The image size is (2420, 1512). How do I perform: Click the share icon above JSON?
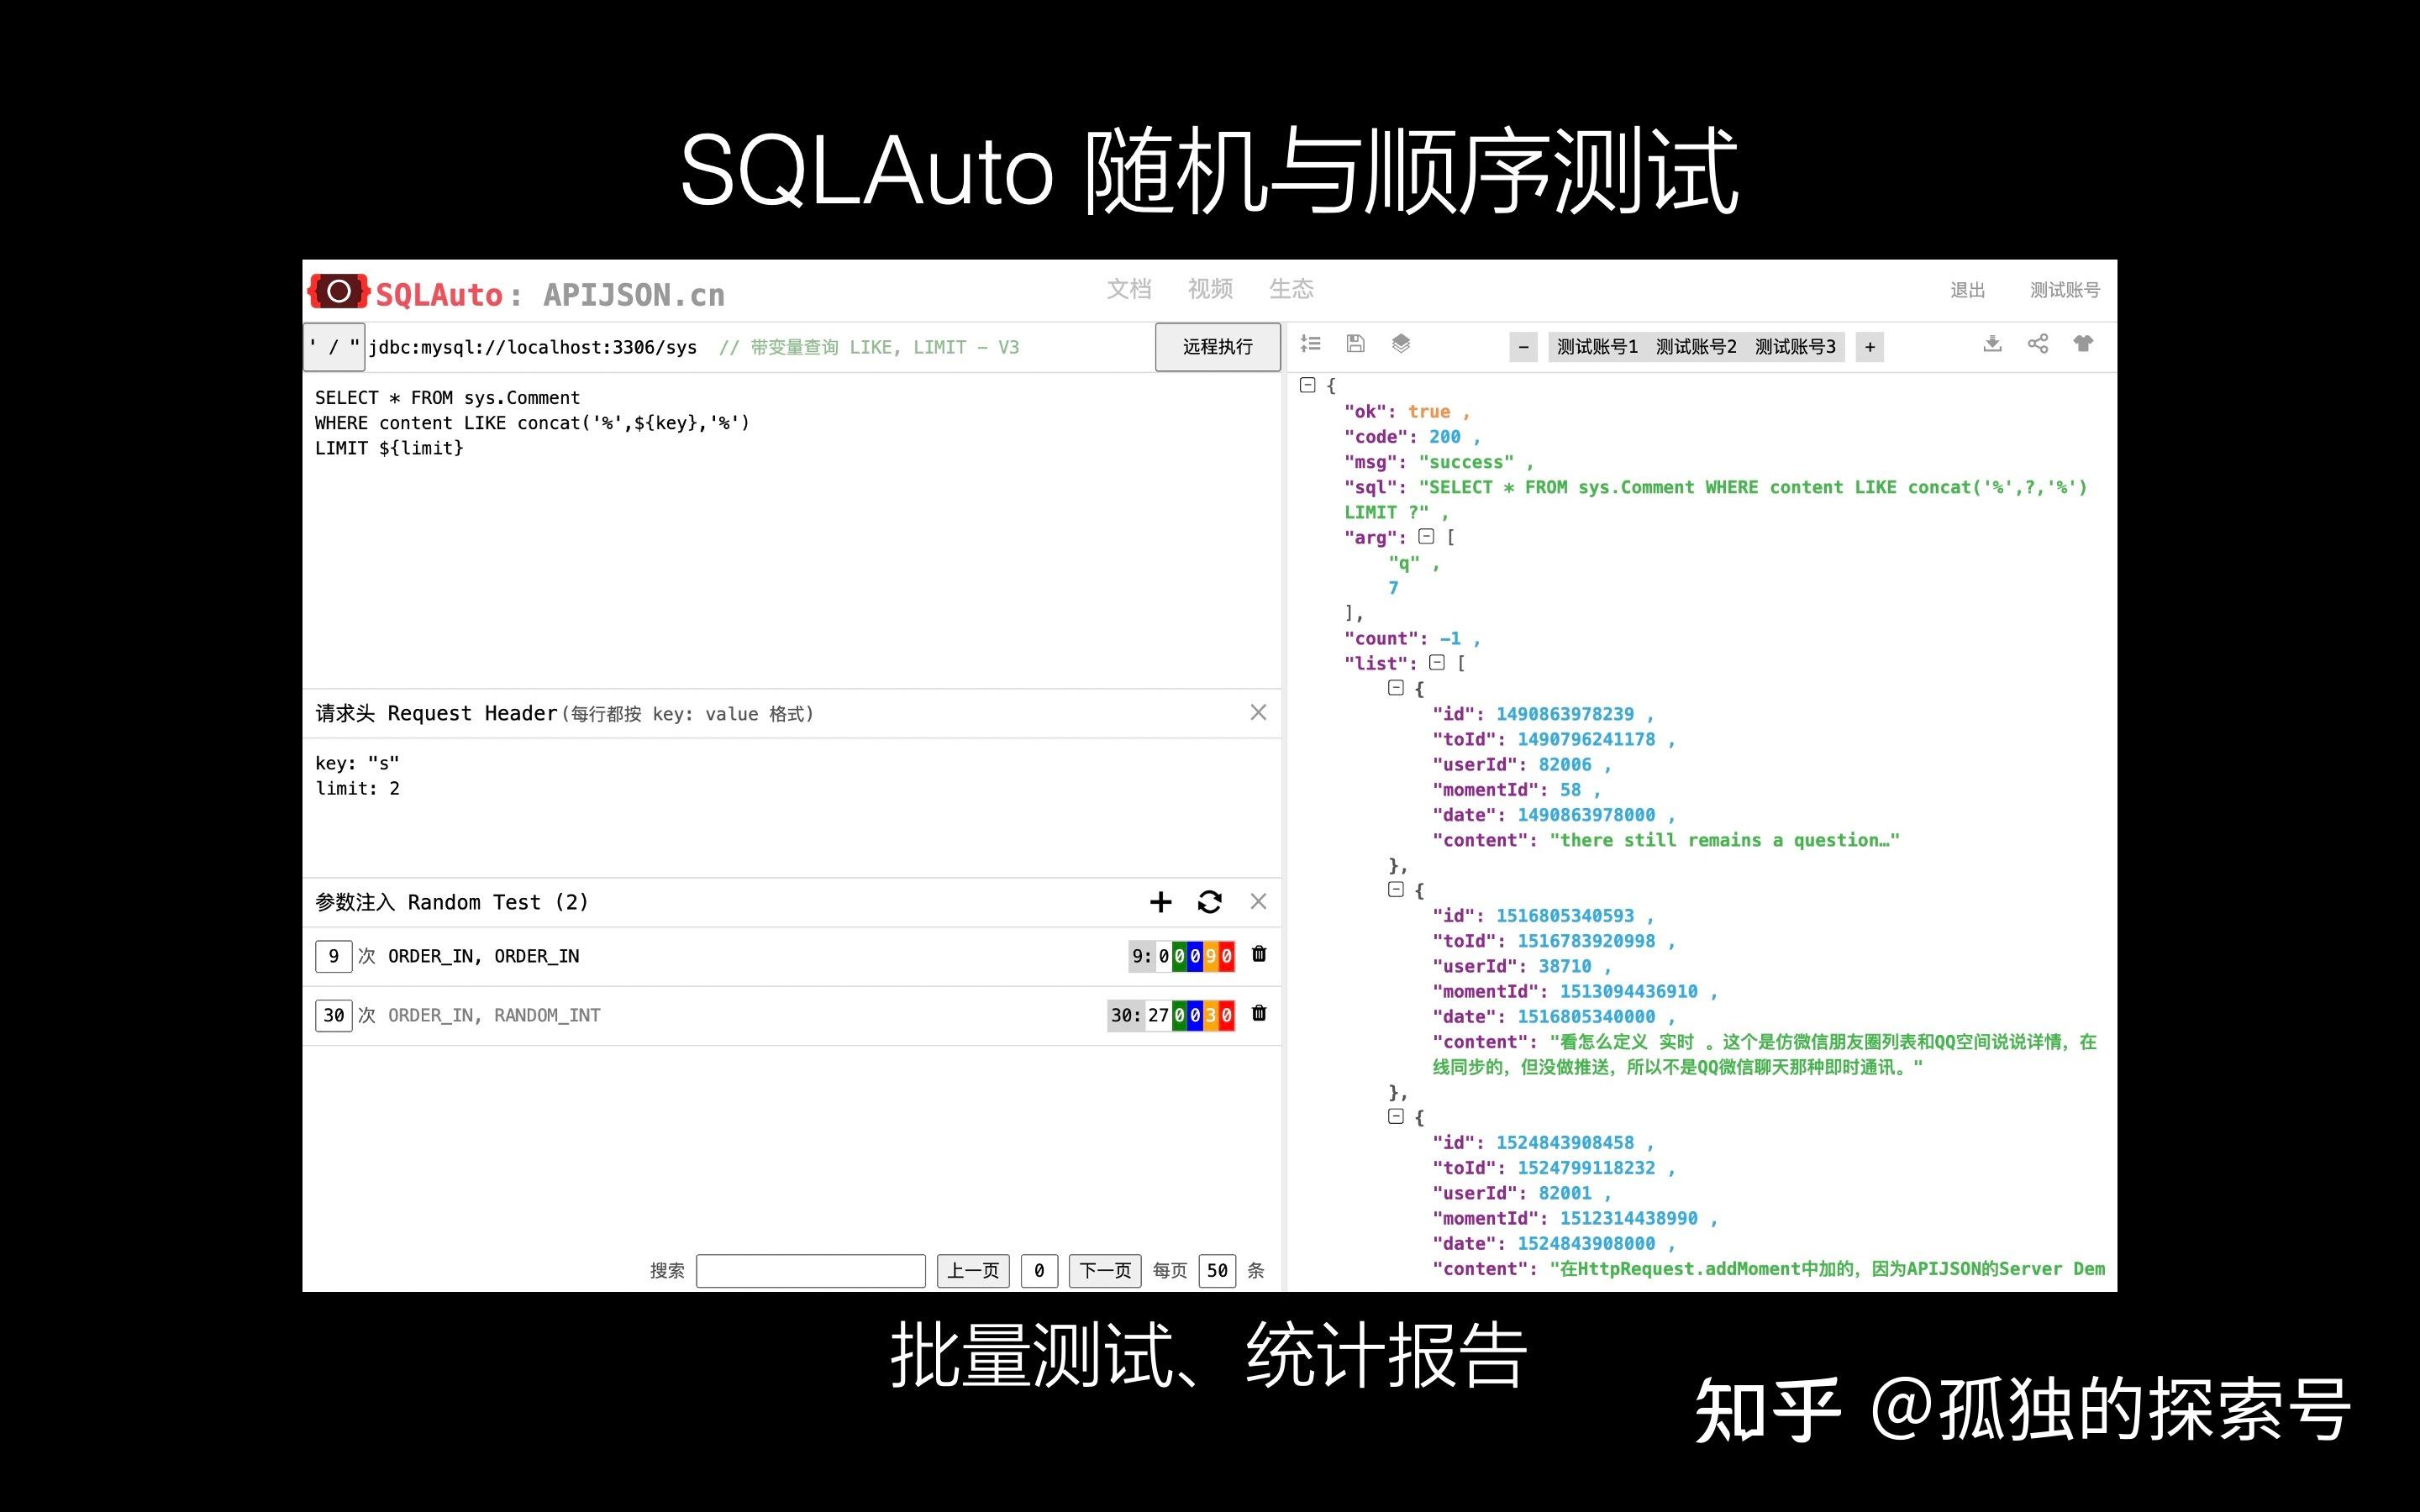point(2038,344)
